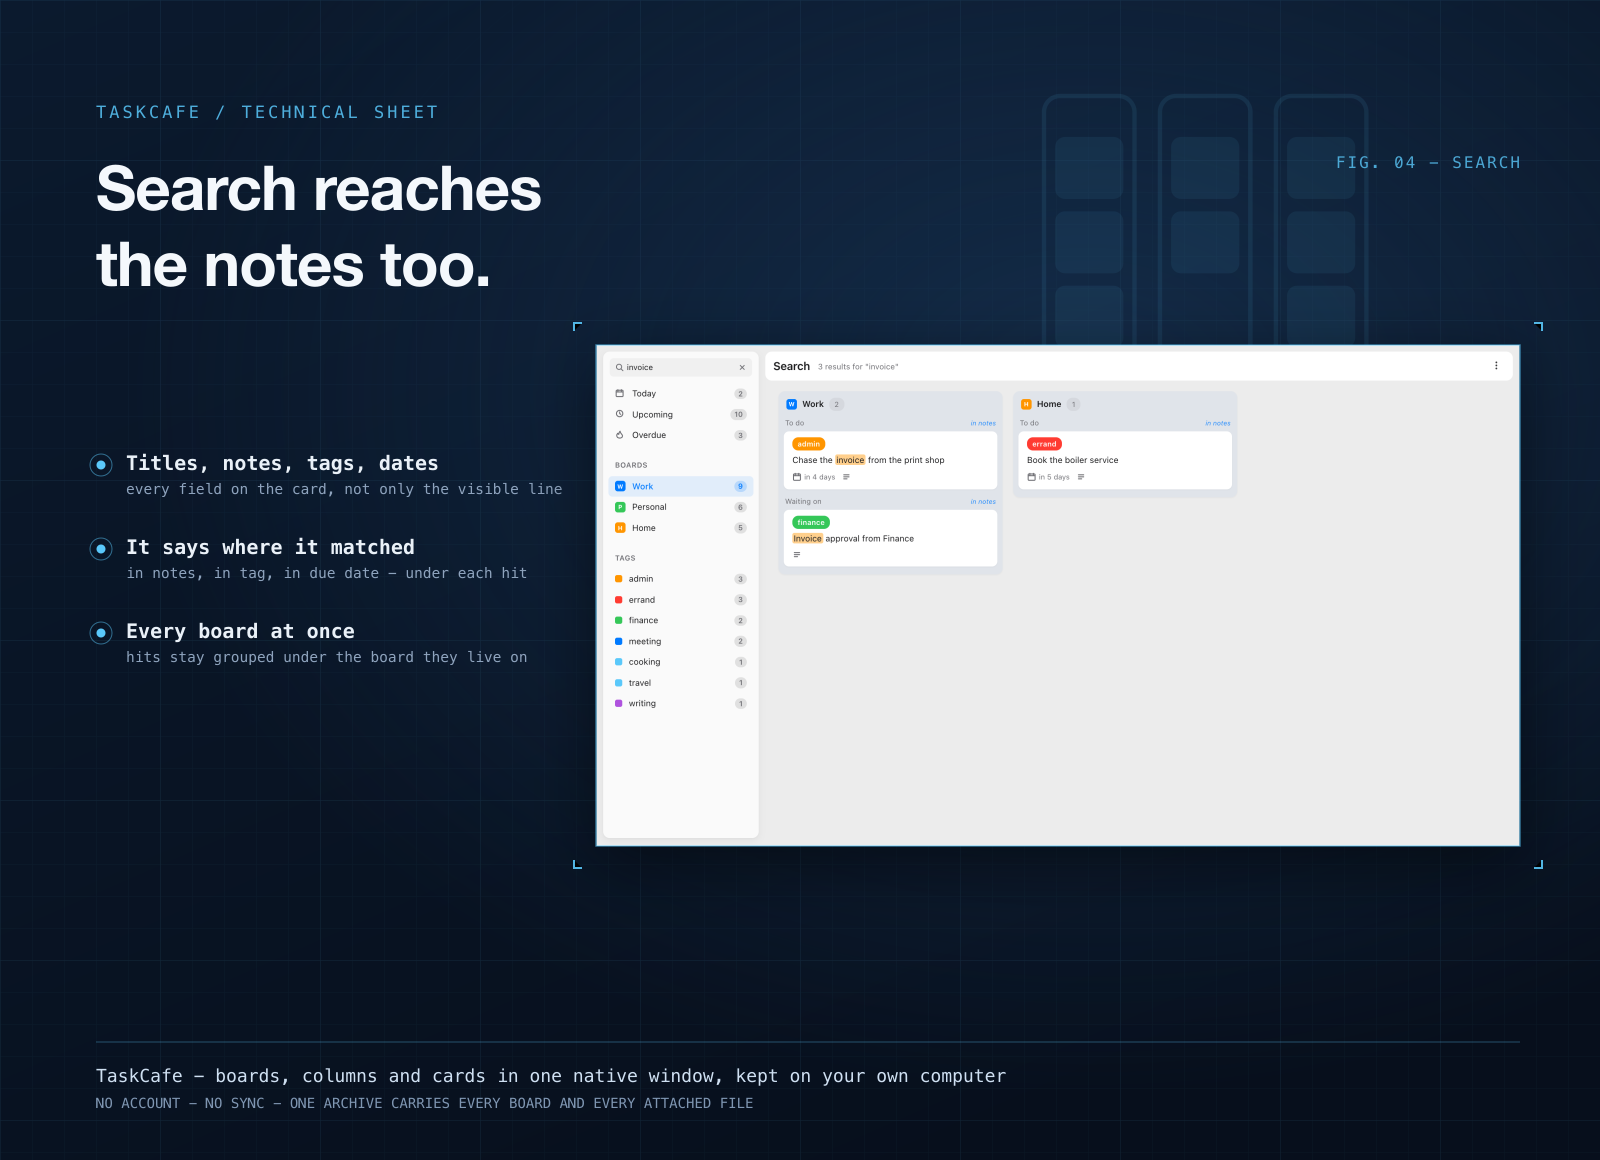Filter by the cooking tag
The height and width of the screenshot is (1160, 1600).
coord(680,662)
